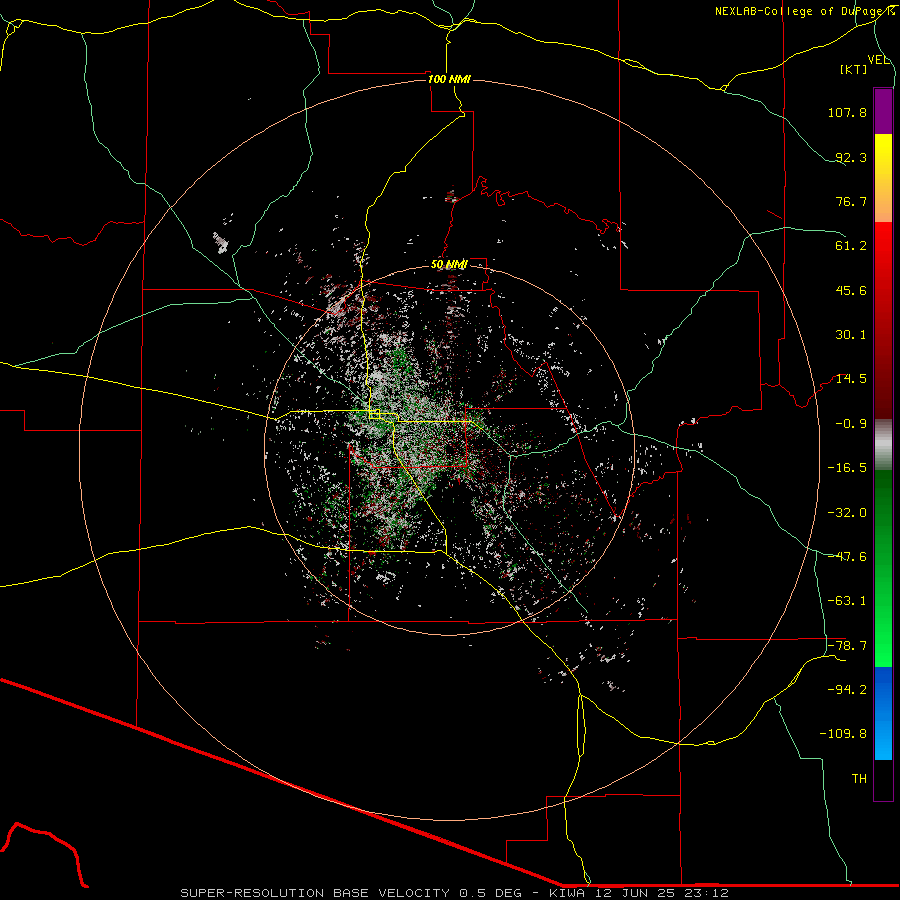900x900 pixels.
Task: Click the yellow-orange segment of velocity color bar
Action: coord(883,178)
